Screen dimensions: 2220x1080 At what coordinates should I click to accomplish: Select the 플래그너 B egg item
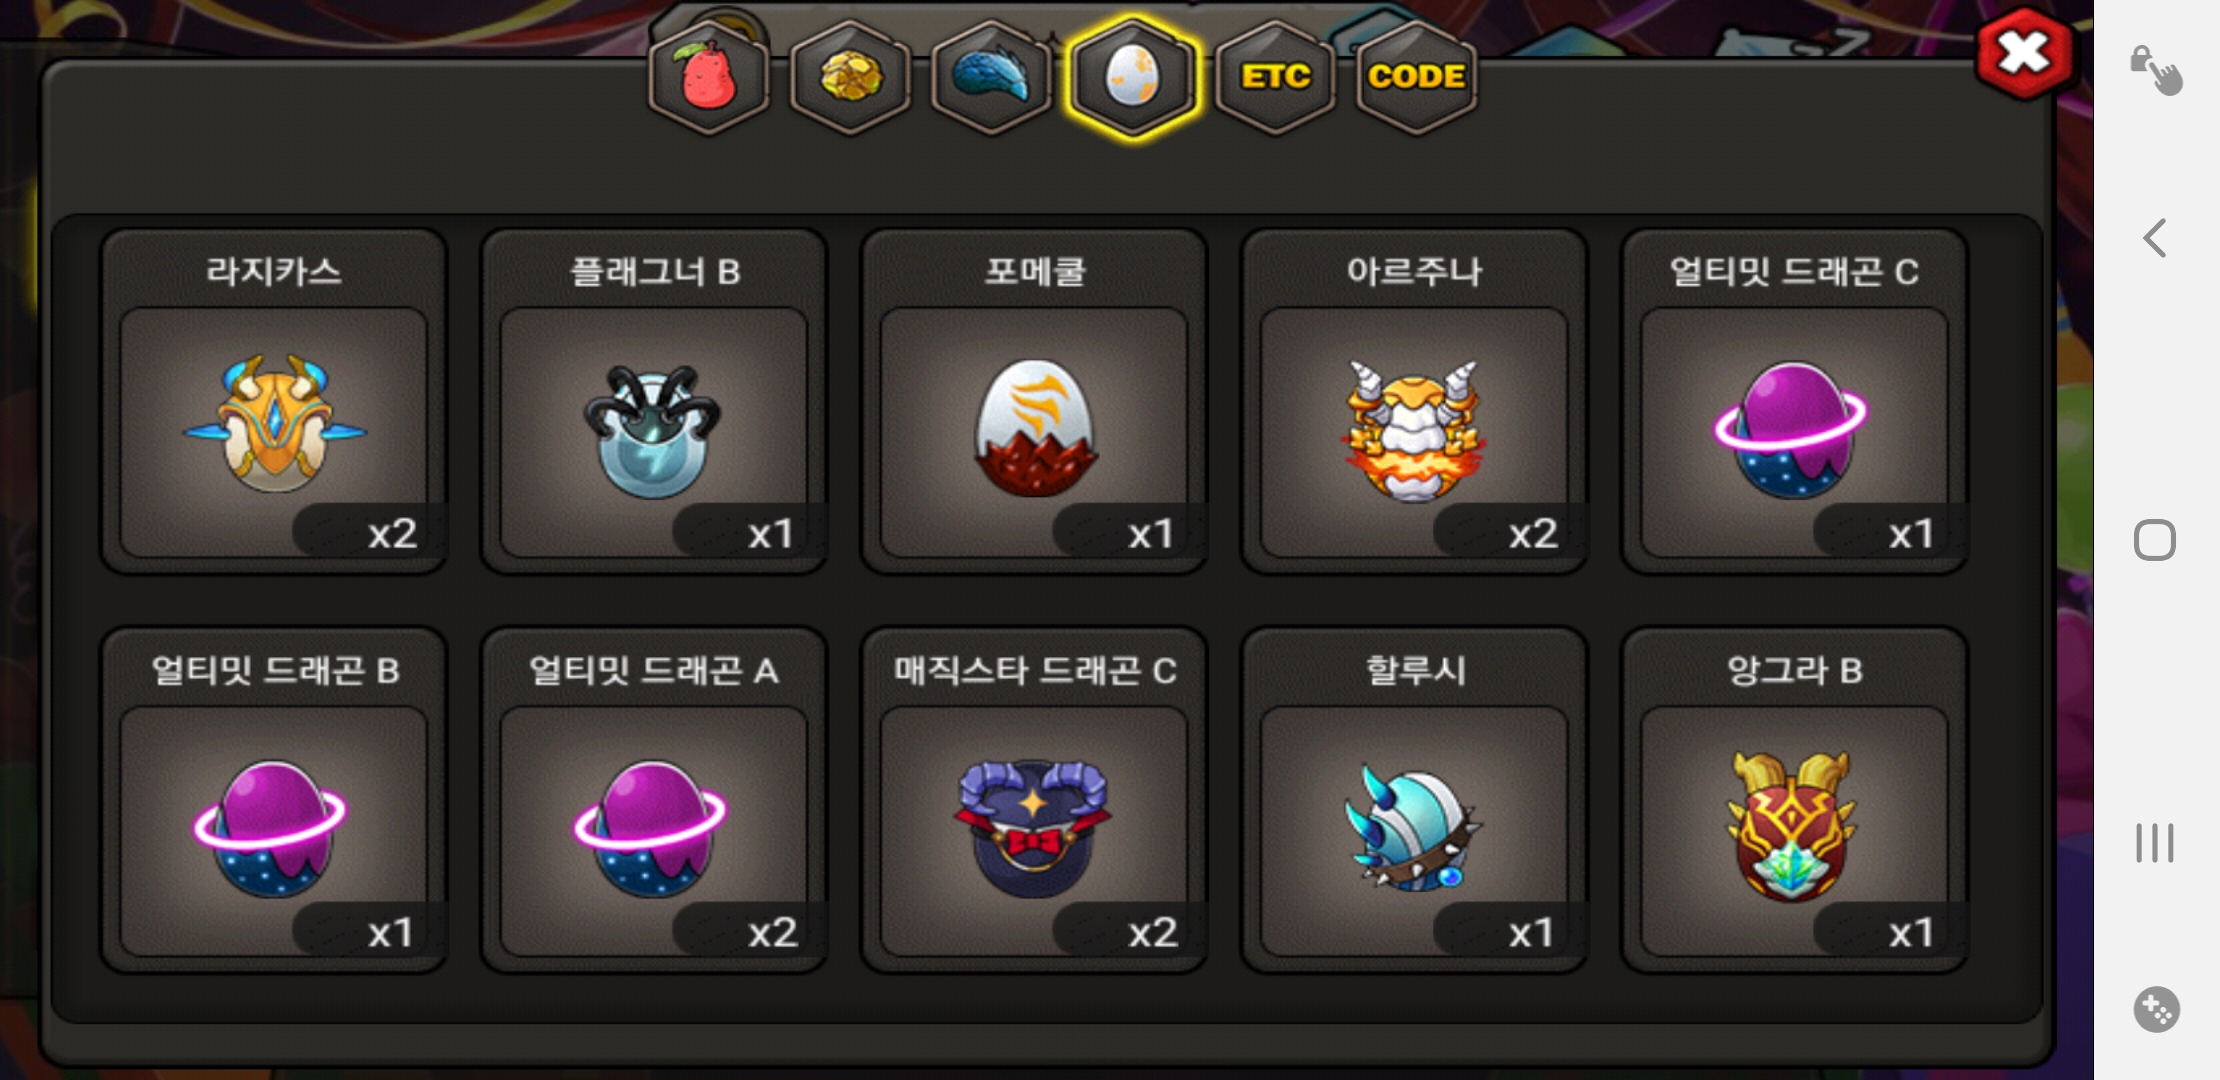[x=654, y=402]
